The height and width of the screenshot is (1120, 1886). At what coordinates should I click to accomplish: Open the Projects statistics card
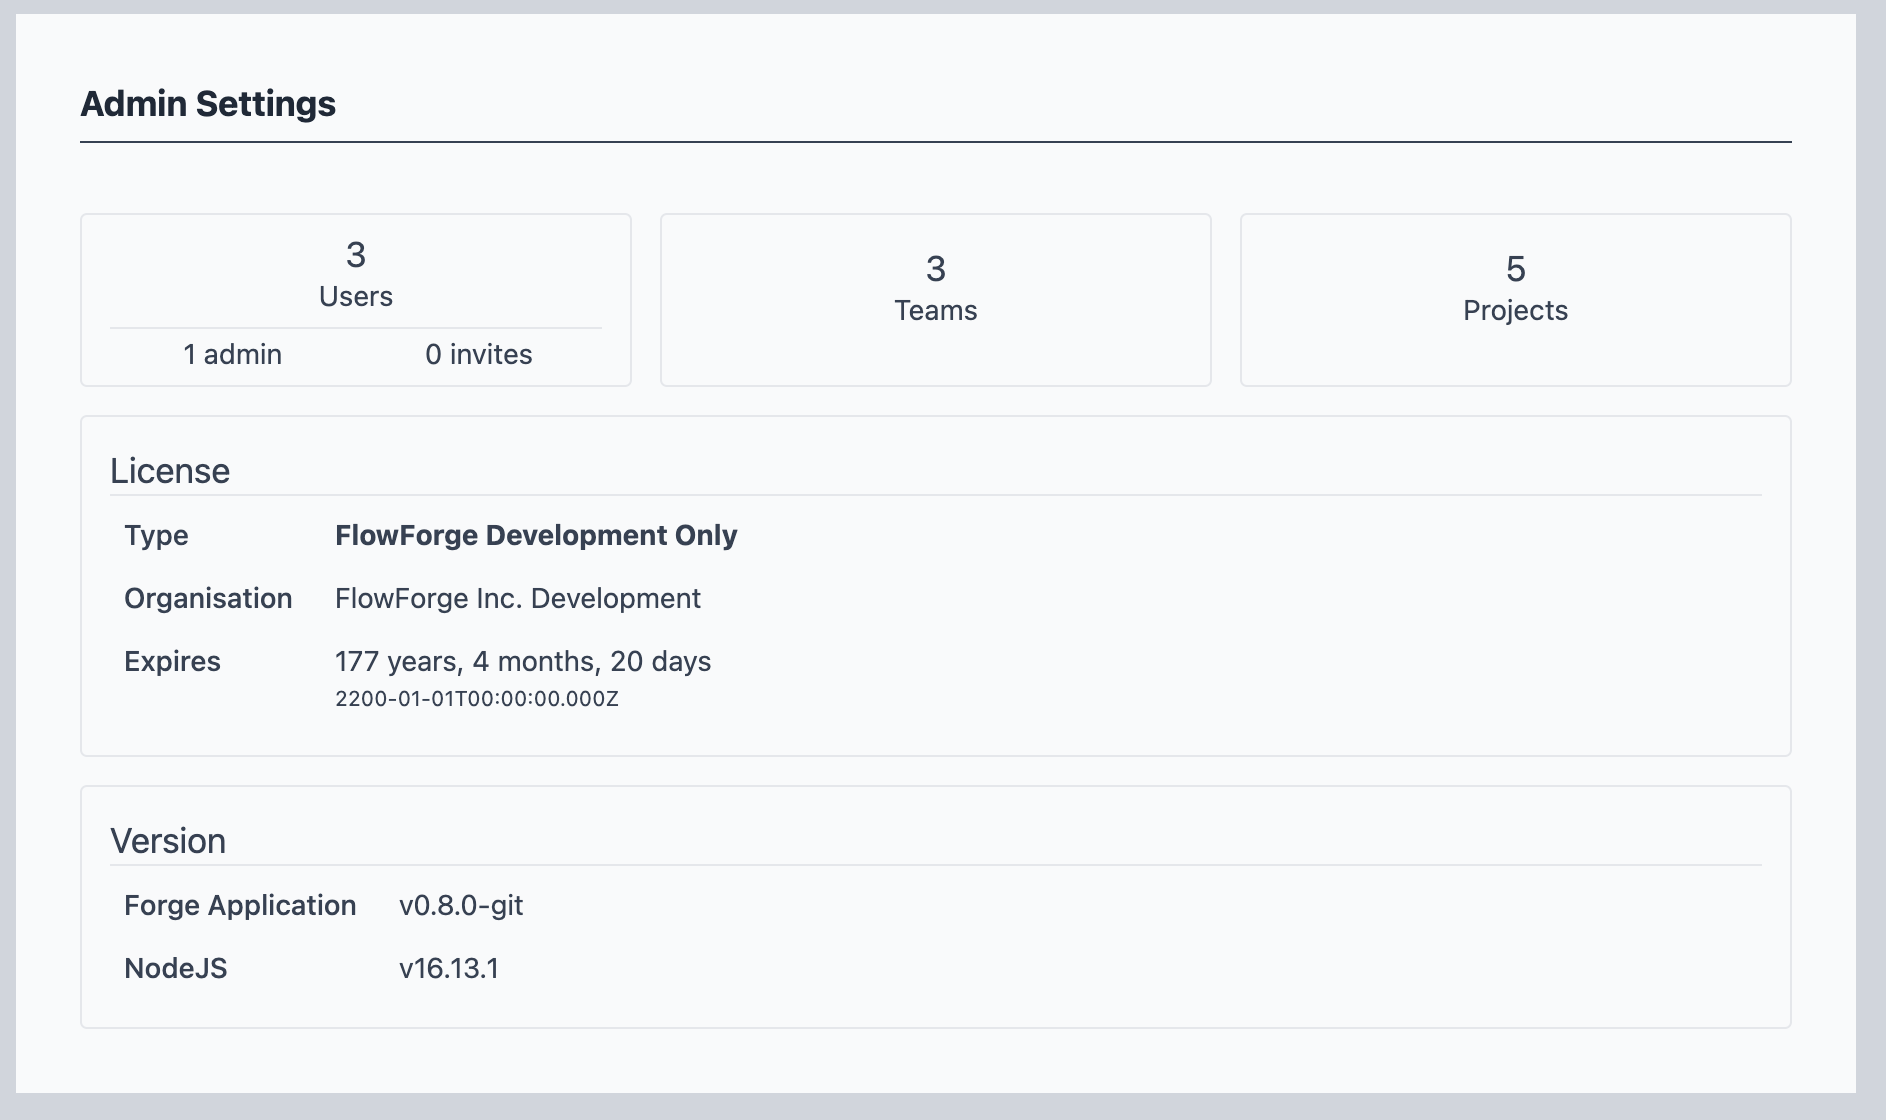1514,300
